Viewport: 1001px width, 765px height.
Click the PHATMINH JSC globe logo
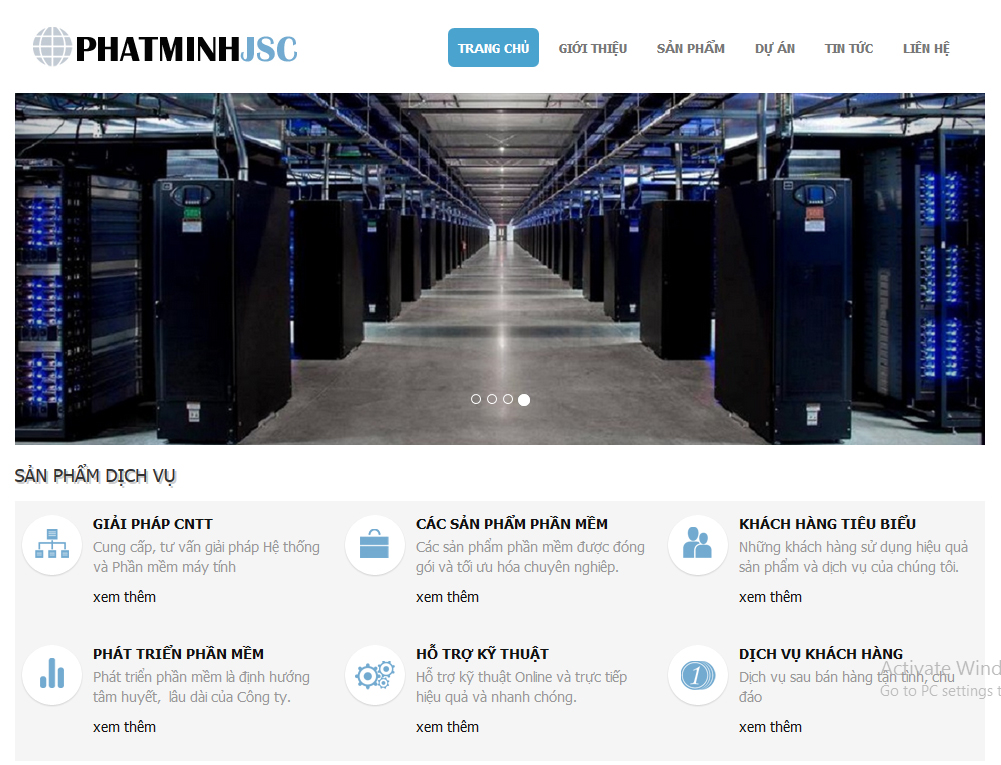[x=53, y=47]
